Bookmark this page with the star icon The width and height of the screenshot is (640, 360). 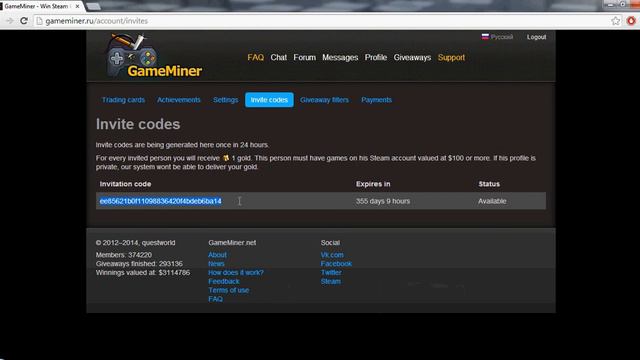(x=616, y=21)
